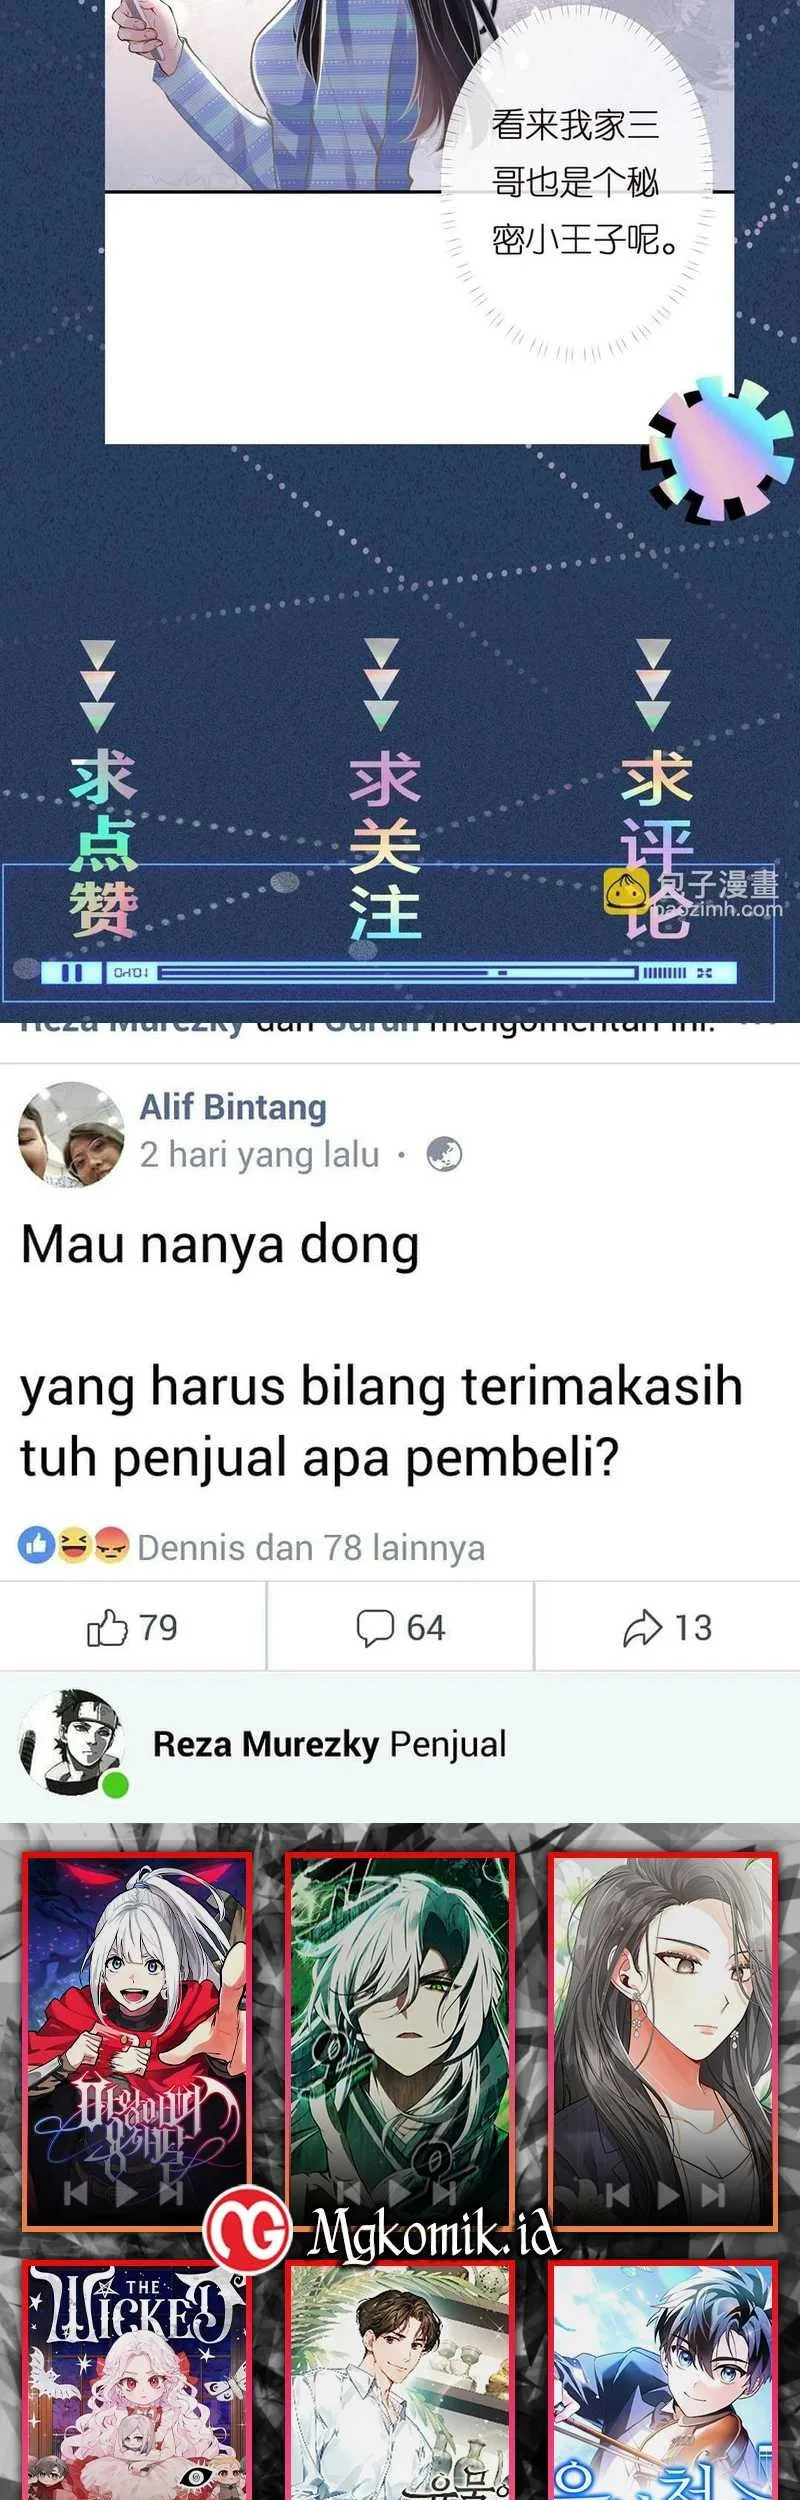Screen dimensions: 800x2500
Task: Click the reaction emoji icons cluster
Action: click(74, 1546)
